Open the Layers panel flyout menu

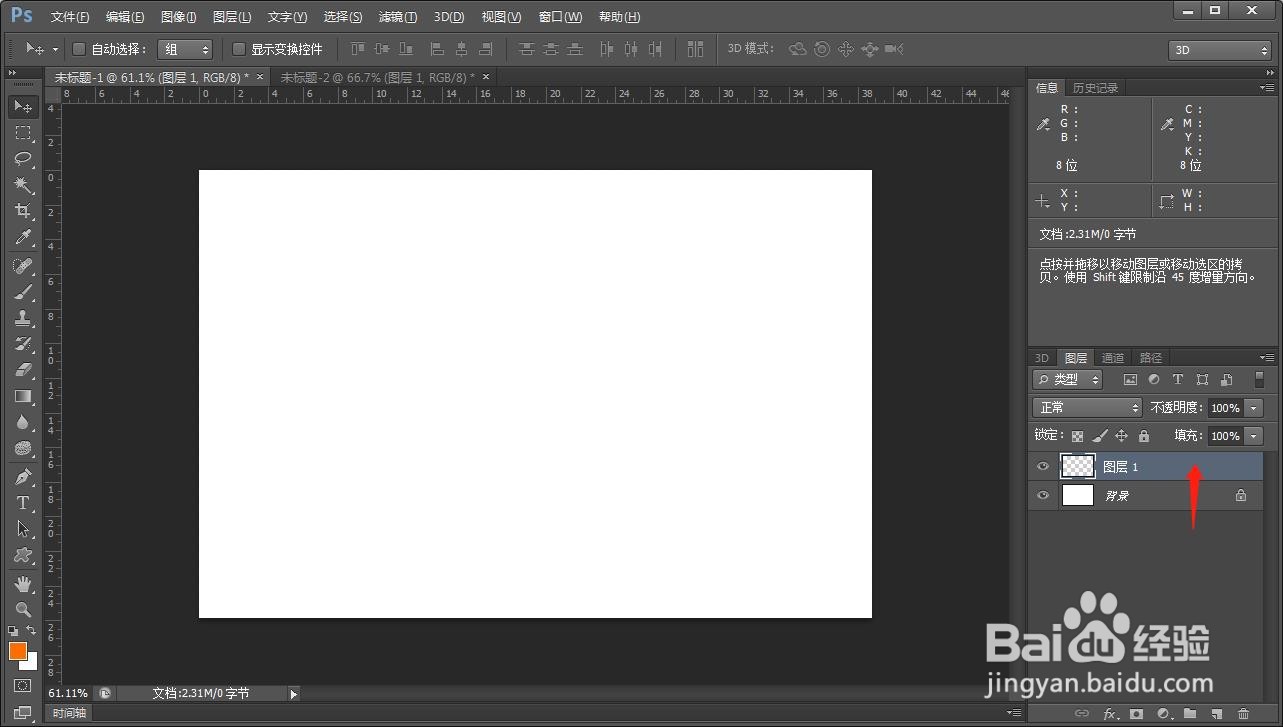pos(1268,358)
